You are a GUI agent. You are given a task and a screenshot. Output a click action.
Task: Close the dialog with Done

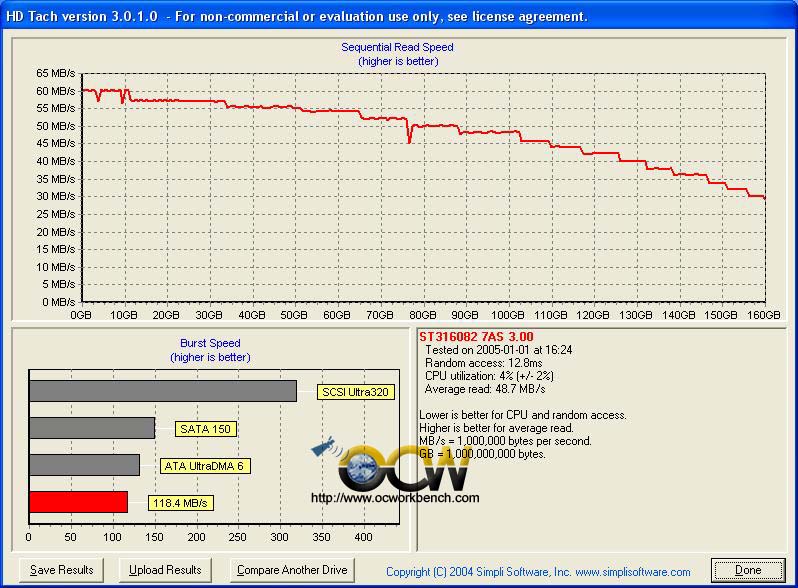pyautogui.click(x=748, y=570)
